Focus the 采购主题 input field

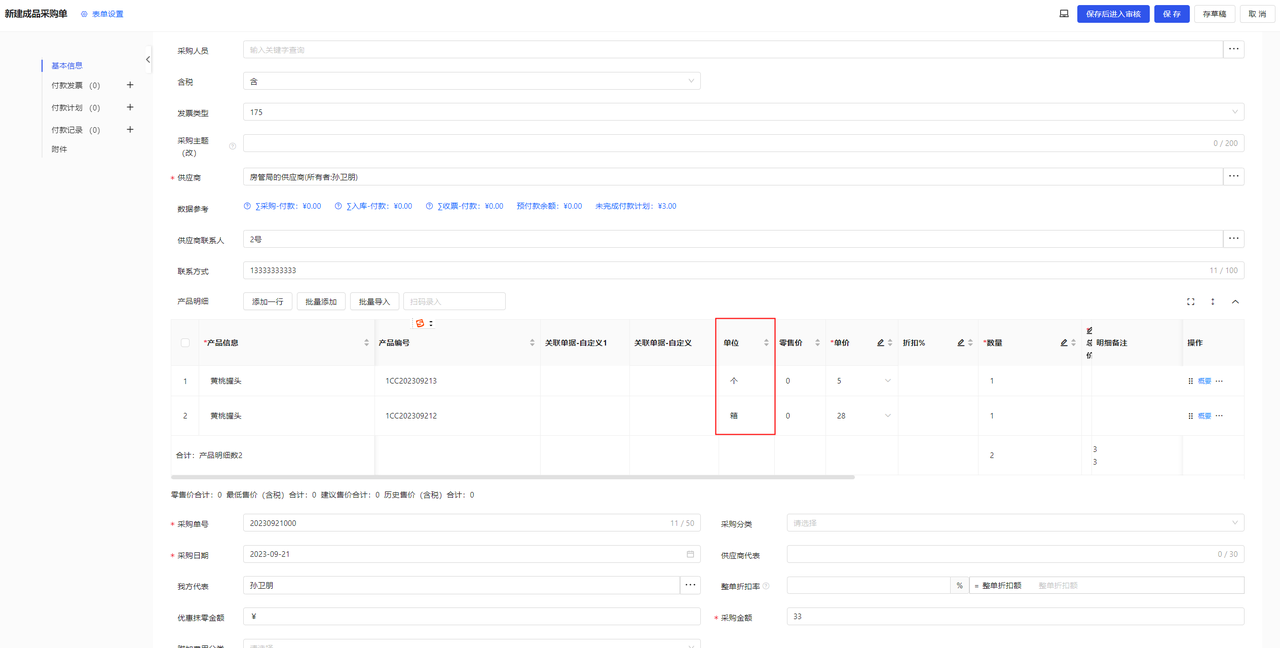(x=744, y=143)
